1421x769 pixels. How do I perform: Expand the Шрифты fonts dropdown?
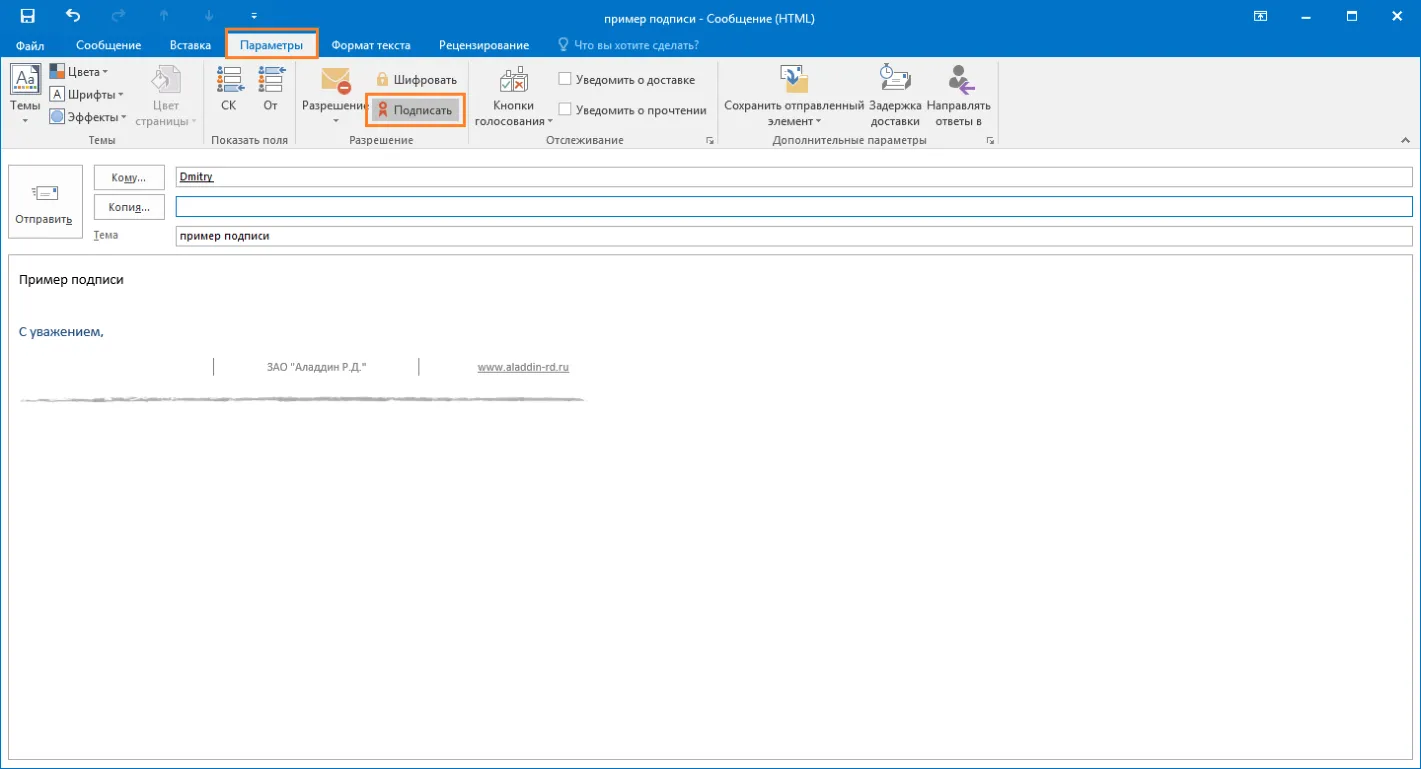[87, 94]
